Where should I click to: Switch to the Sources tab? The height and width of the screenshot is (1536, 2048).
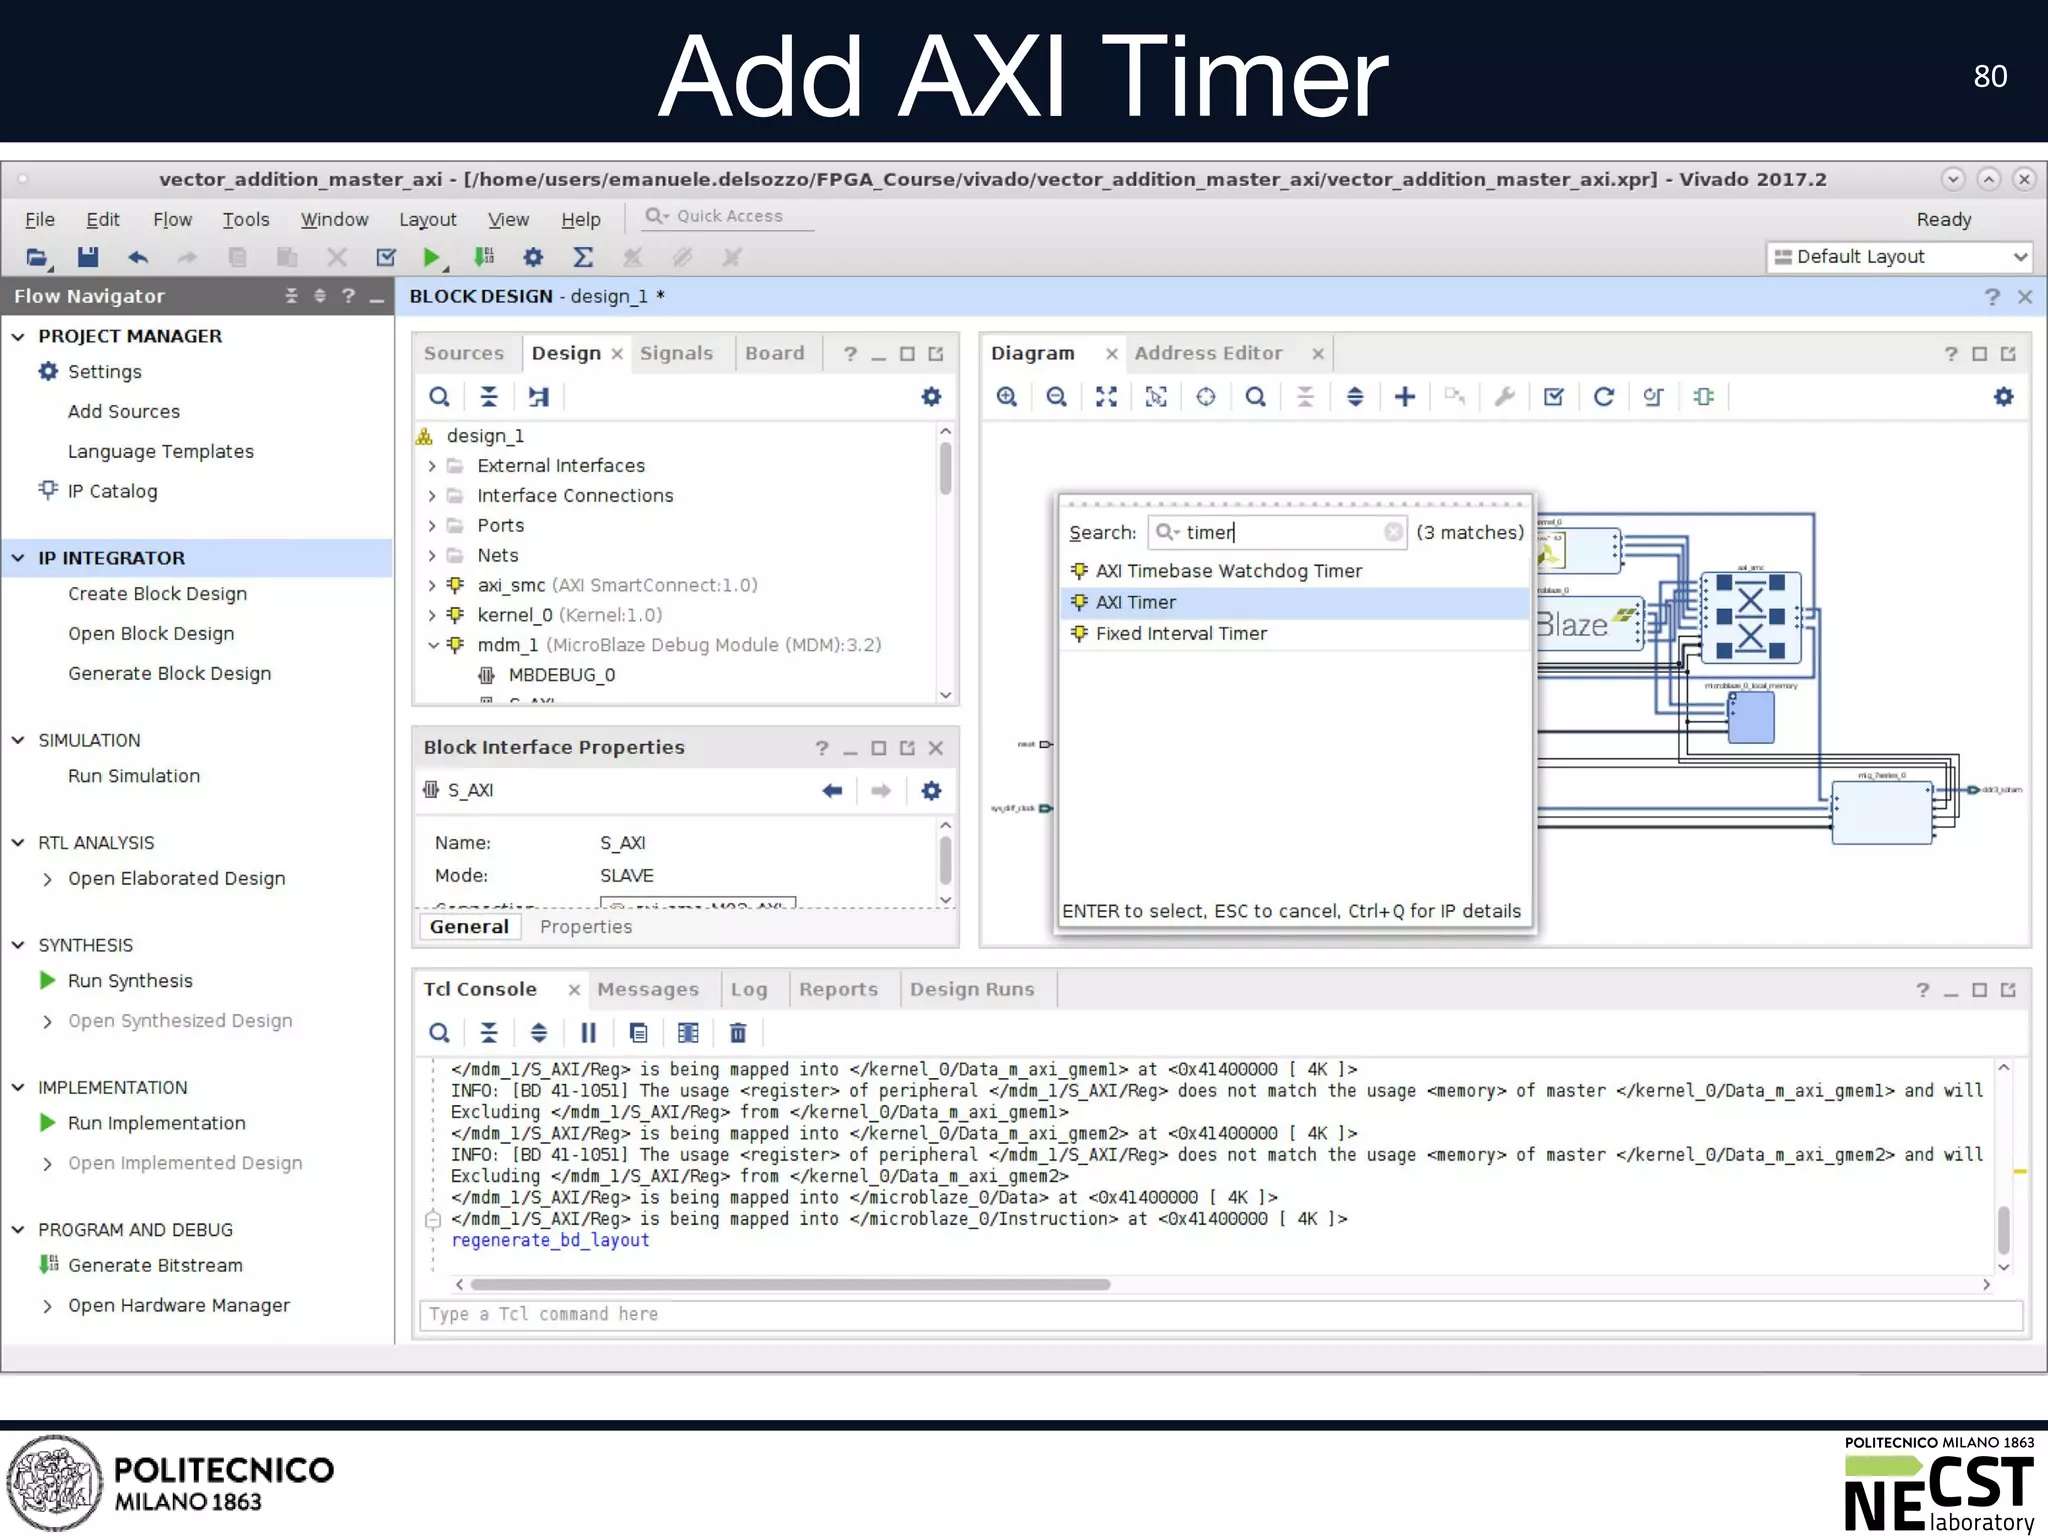(x=464, y=353)
